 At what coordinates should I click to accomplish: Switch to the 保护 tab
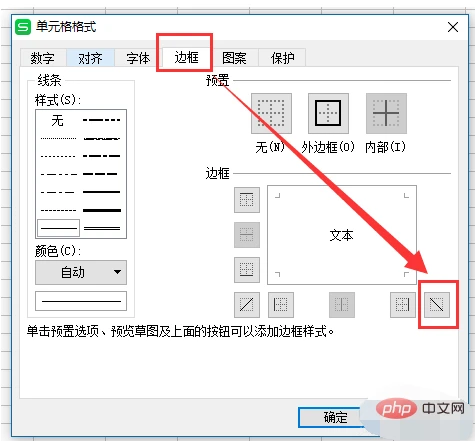pos(282,58)
